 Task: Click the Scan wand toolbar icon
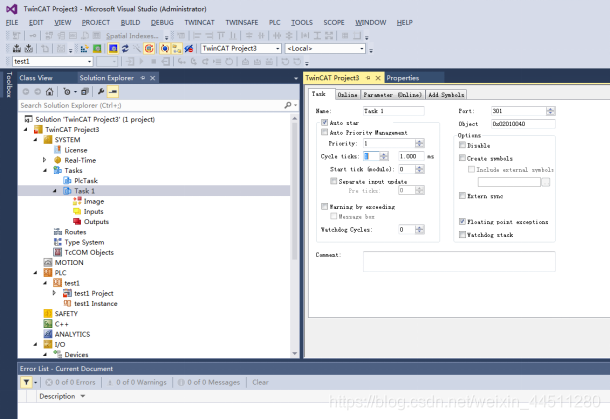137,49
